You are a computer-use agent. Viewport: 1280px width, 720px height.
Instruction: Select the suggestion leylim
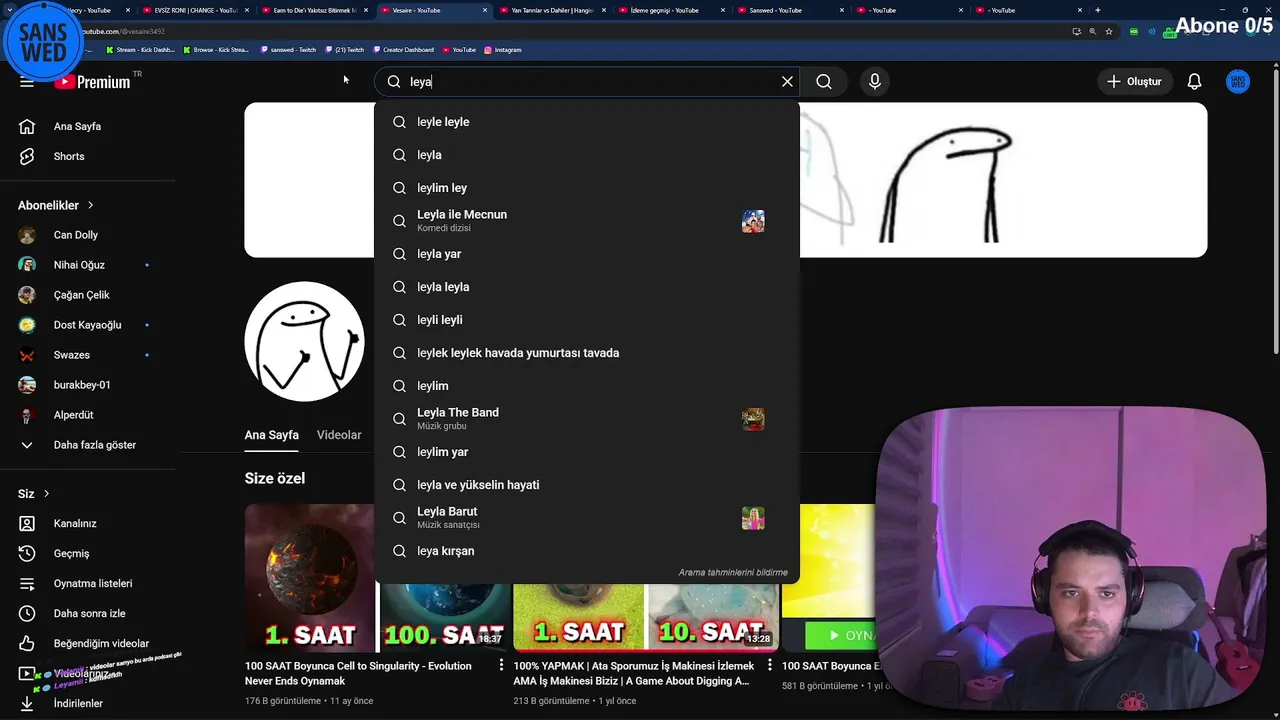[587, 386]
